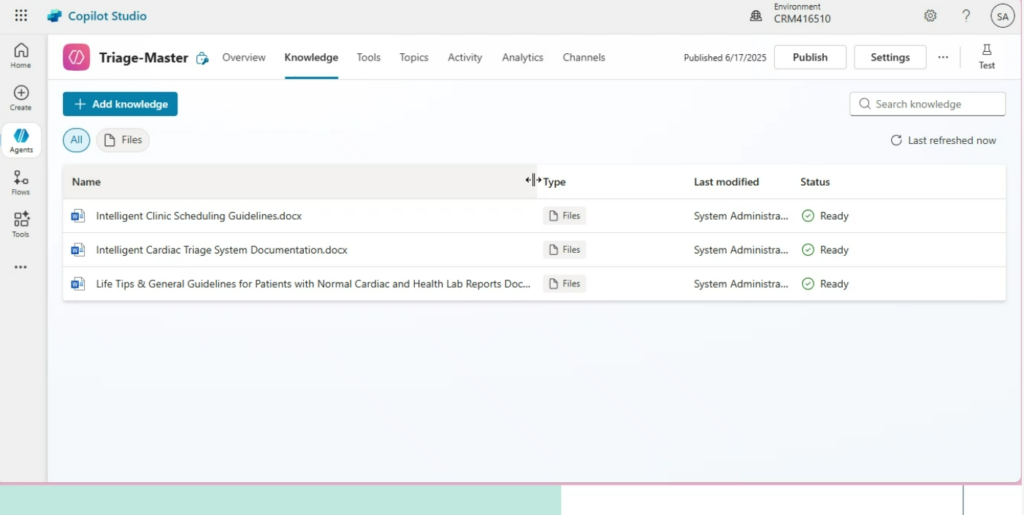
Task: Click the Published 6/17/2025 text
Action: tap(725, 57)
